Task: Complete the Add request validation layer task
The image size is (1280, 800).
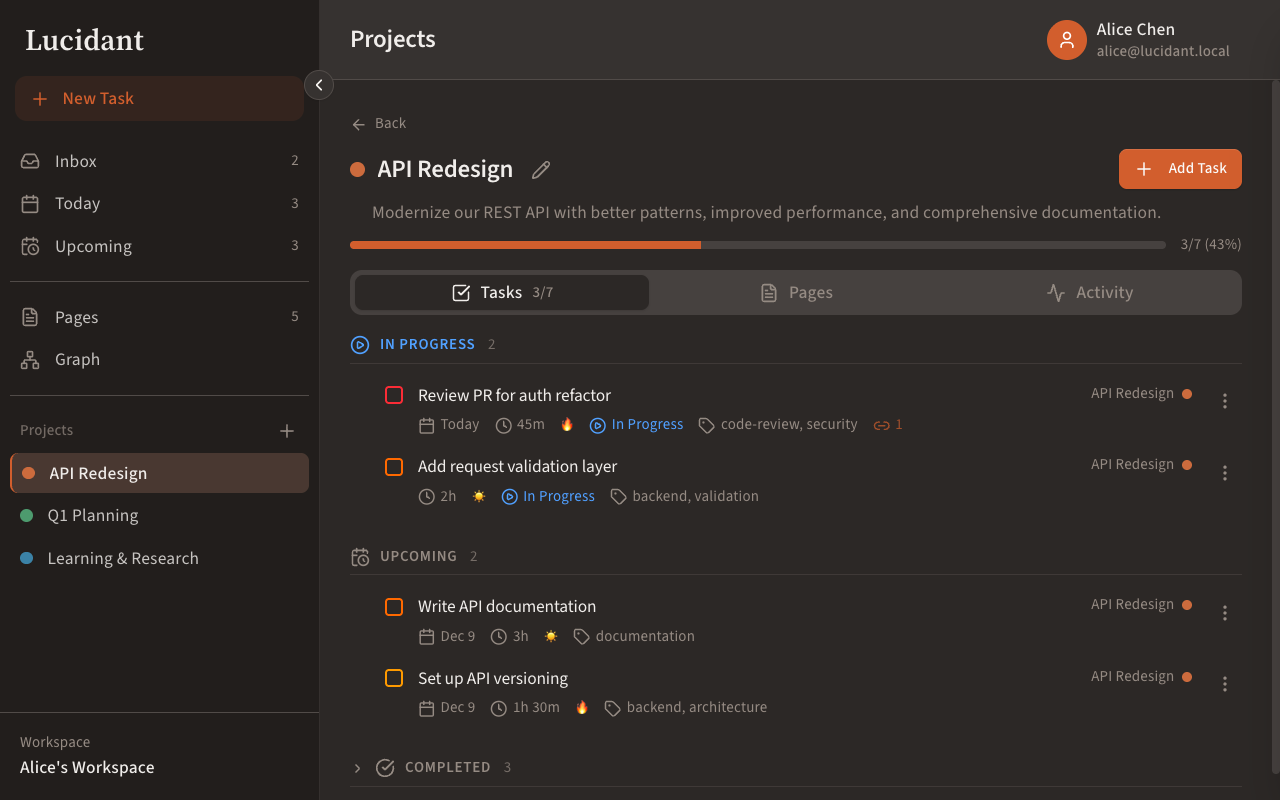Action: 393,466
